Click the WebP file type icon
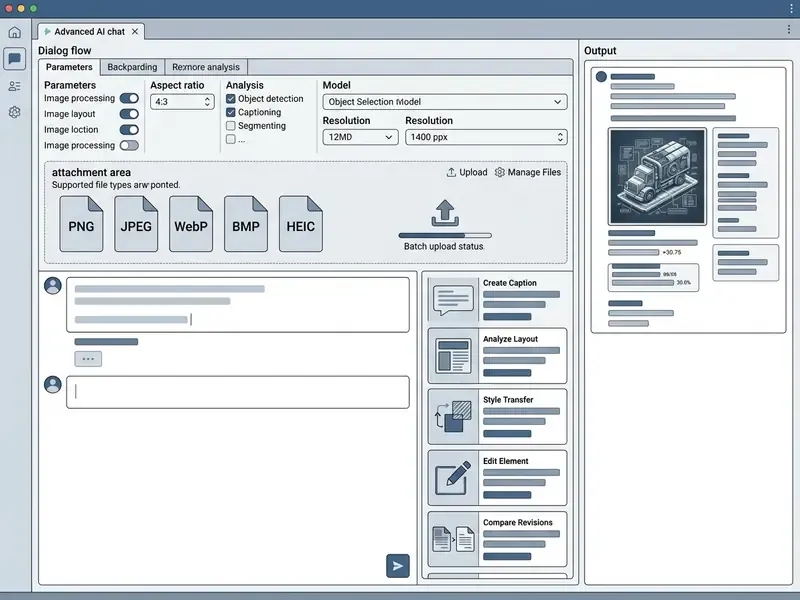 tap(191, 224)
